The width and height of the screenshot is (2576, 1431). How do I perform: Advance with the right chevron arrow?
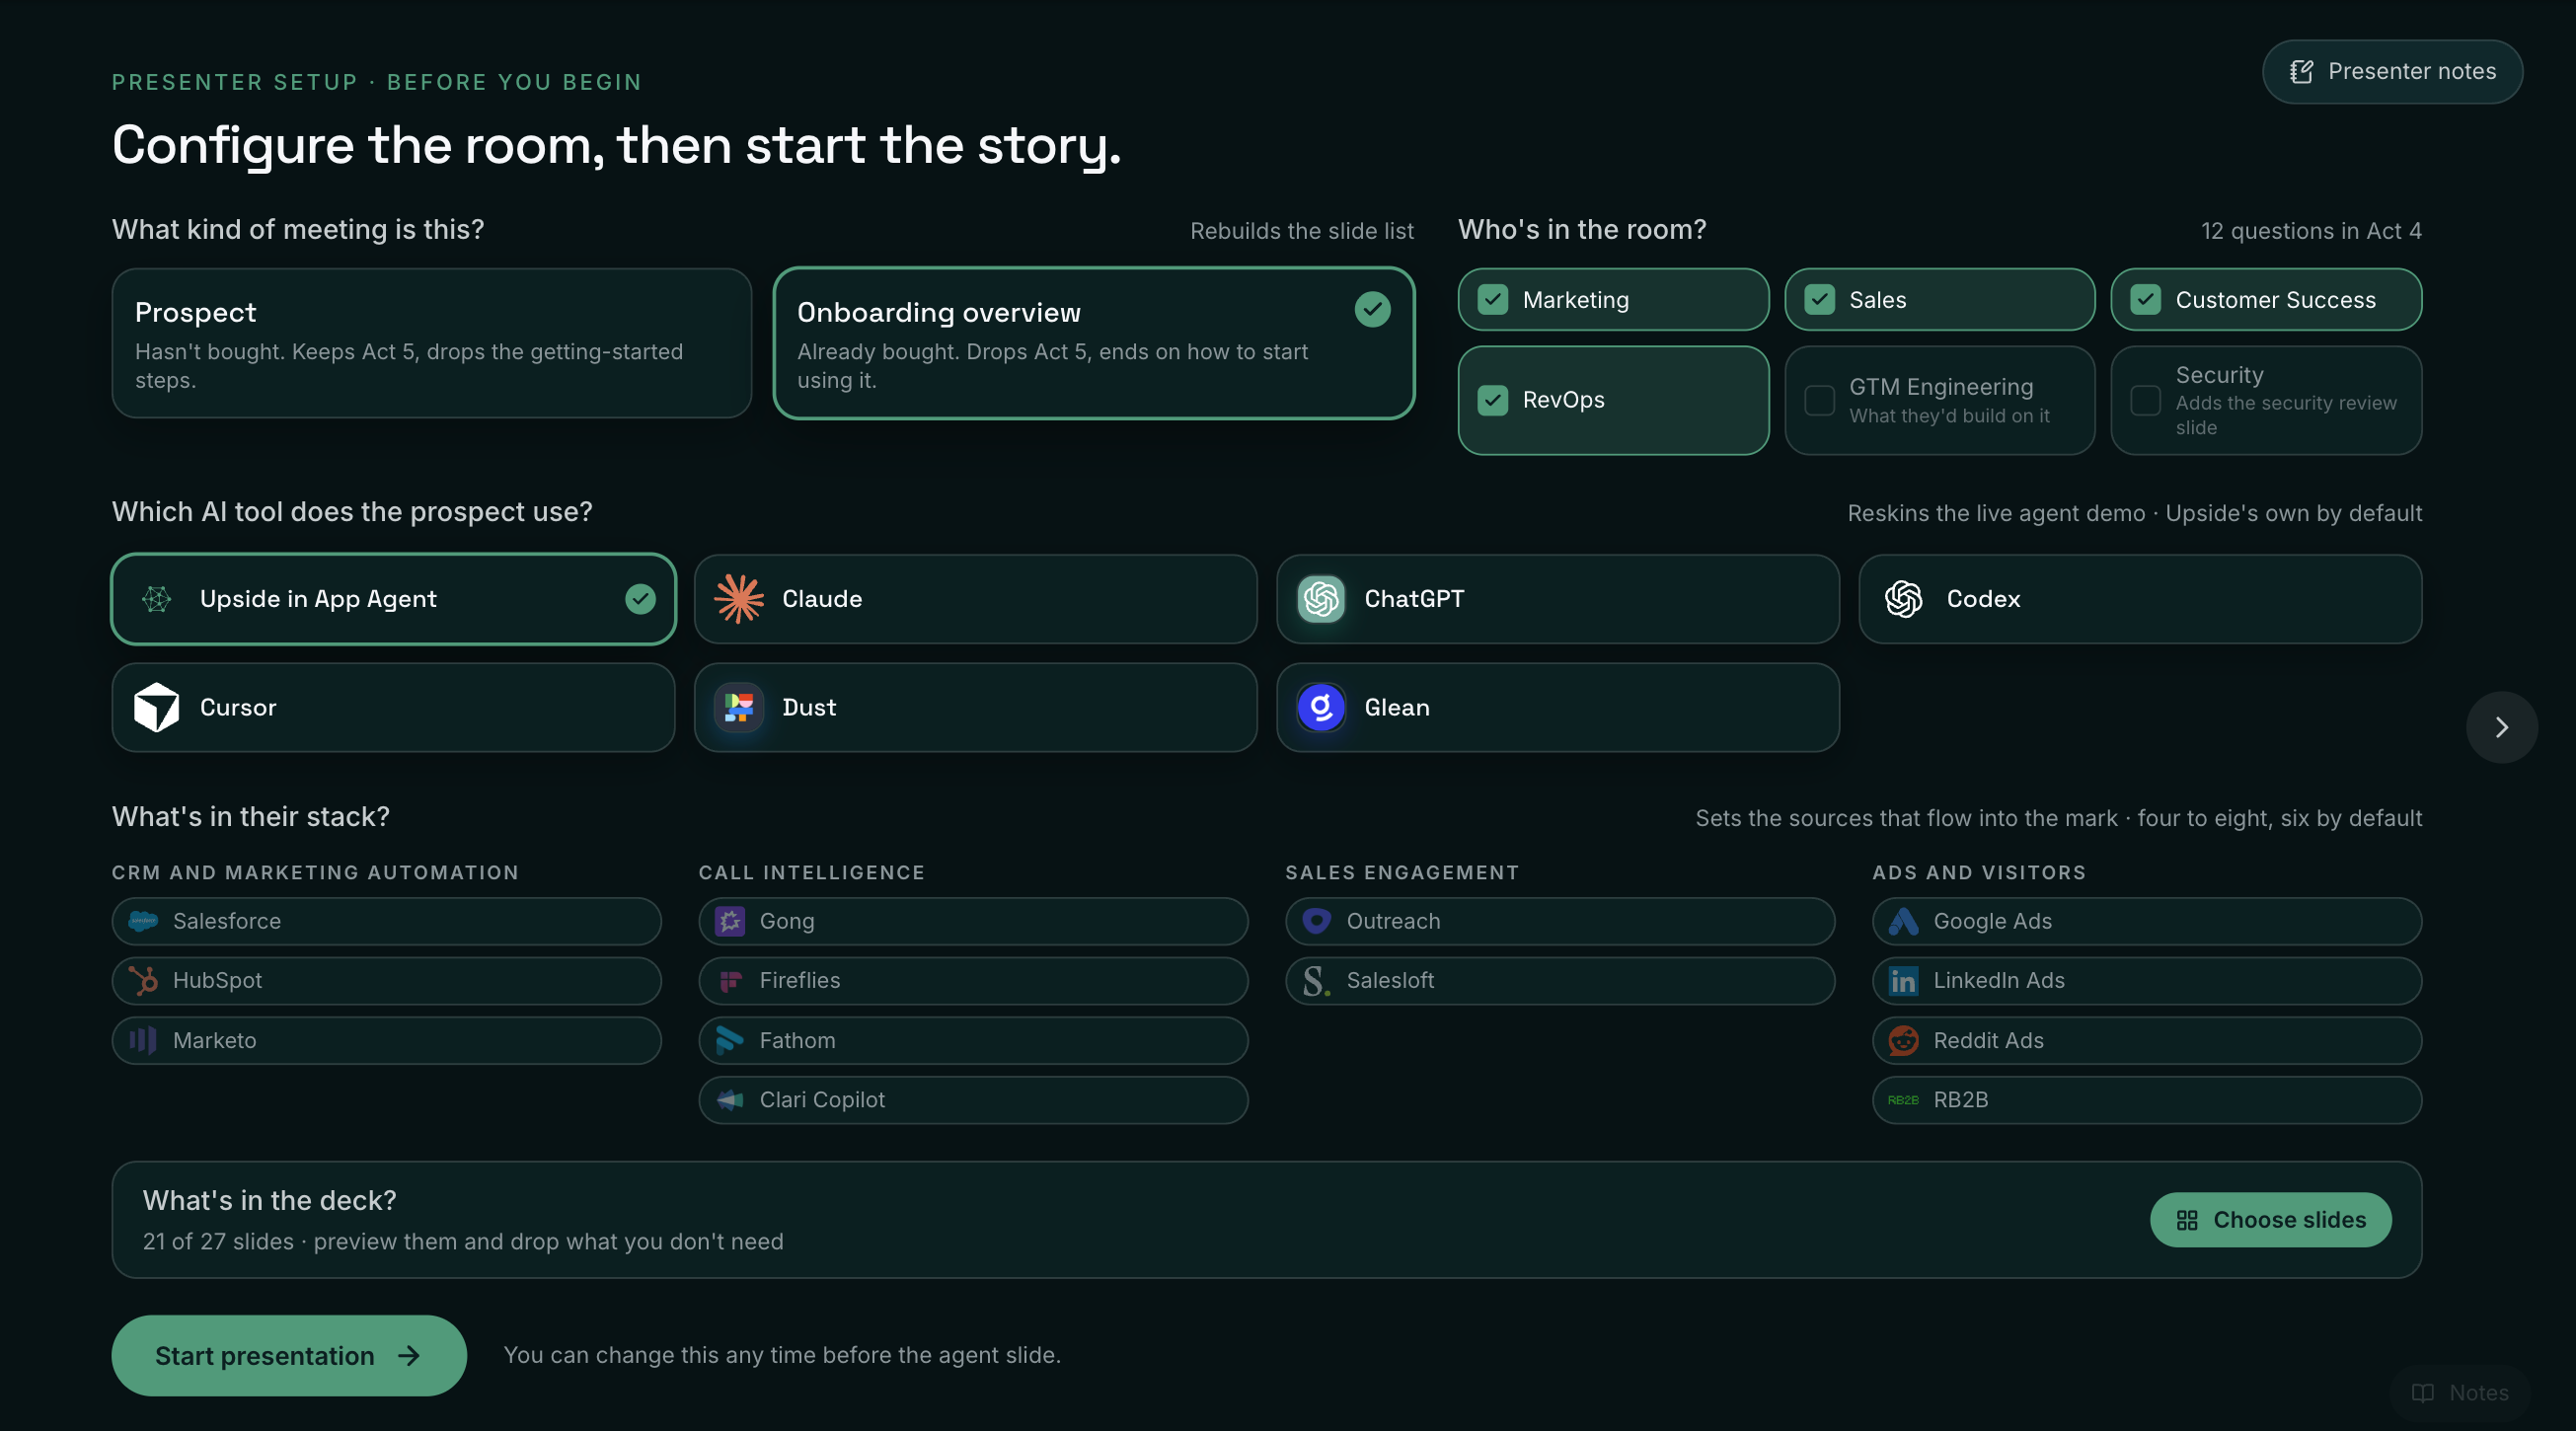point(2501,727)
